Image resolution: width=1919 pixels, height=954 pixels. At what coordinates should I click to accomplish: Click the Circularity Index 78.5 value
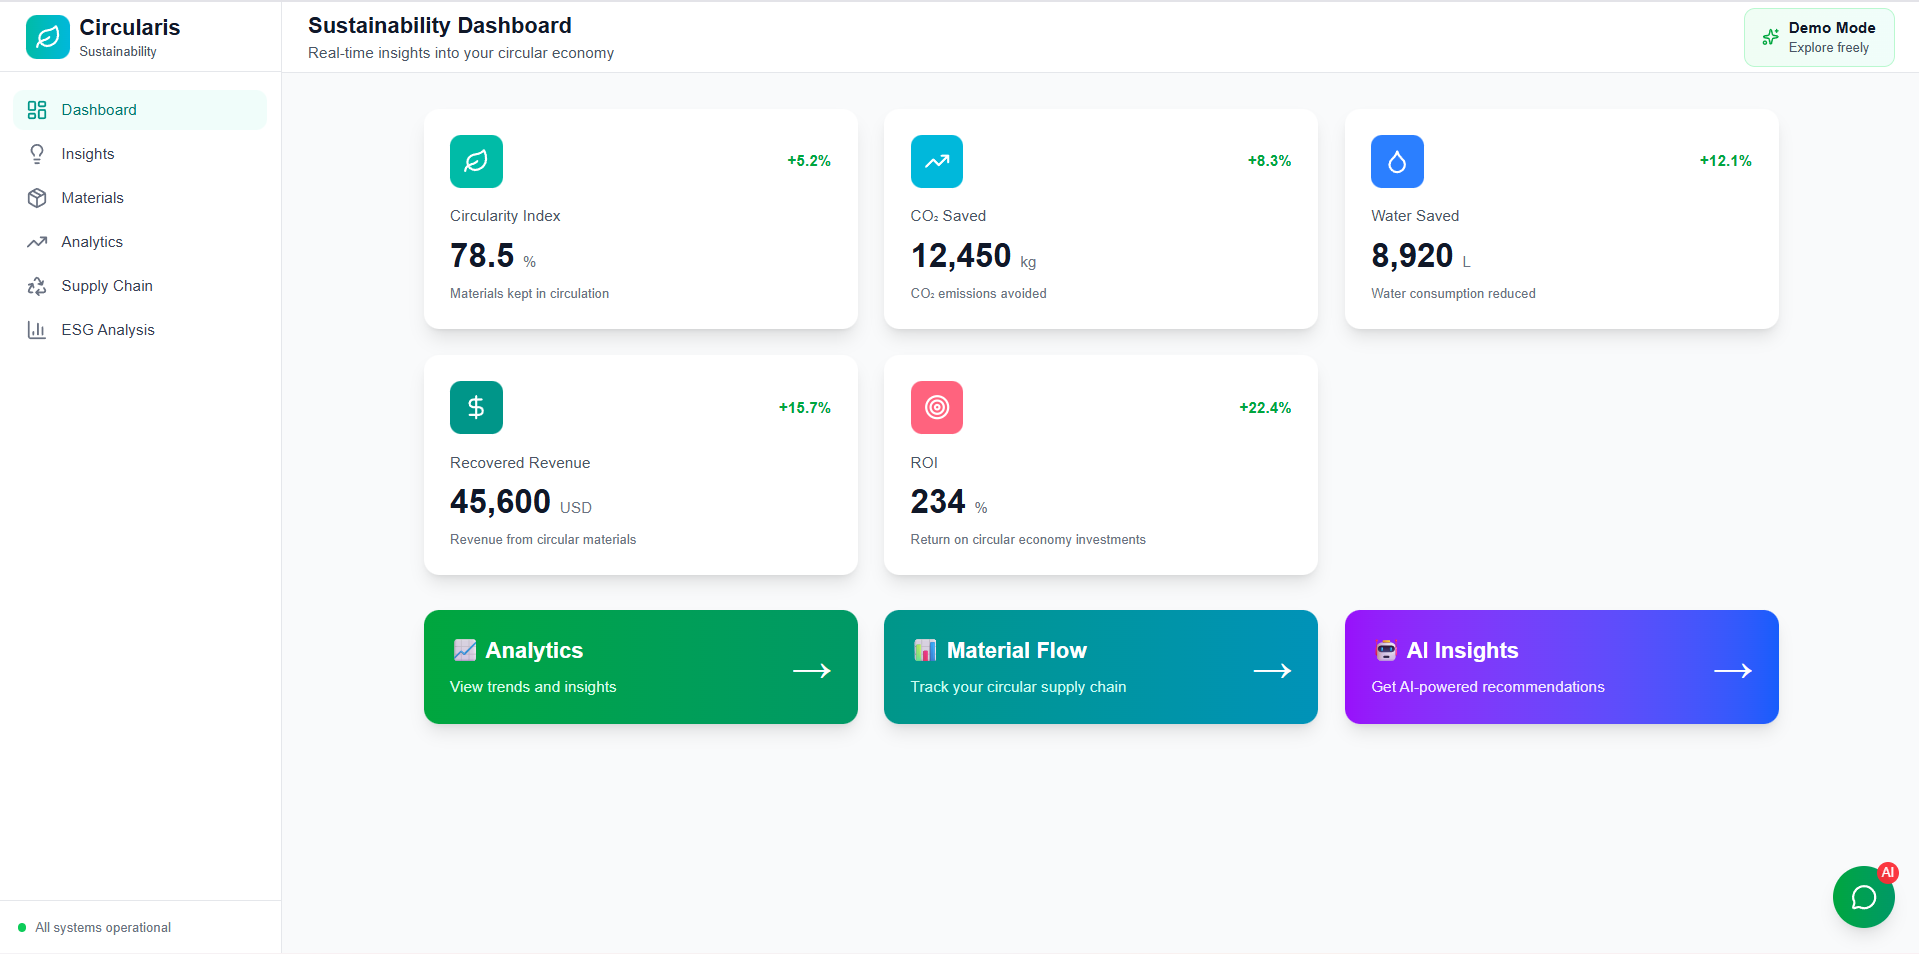[x=482, y=256]
